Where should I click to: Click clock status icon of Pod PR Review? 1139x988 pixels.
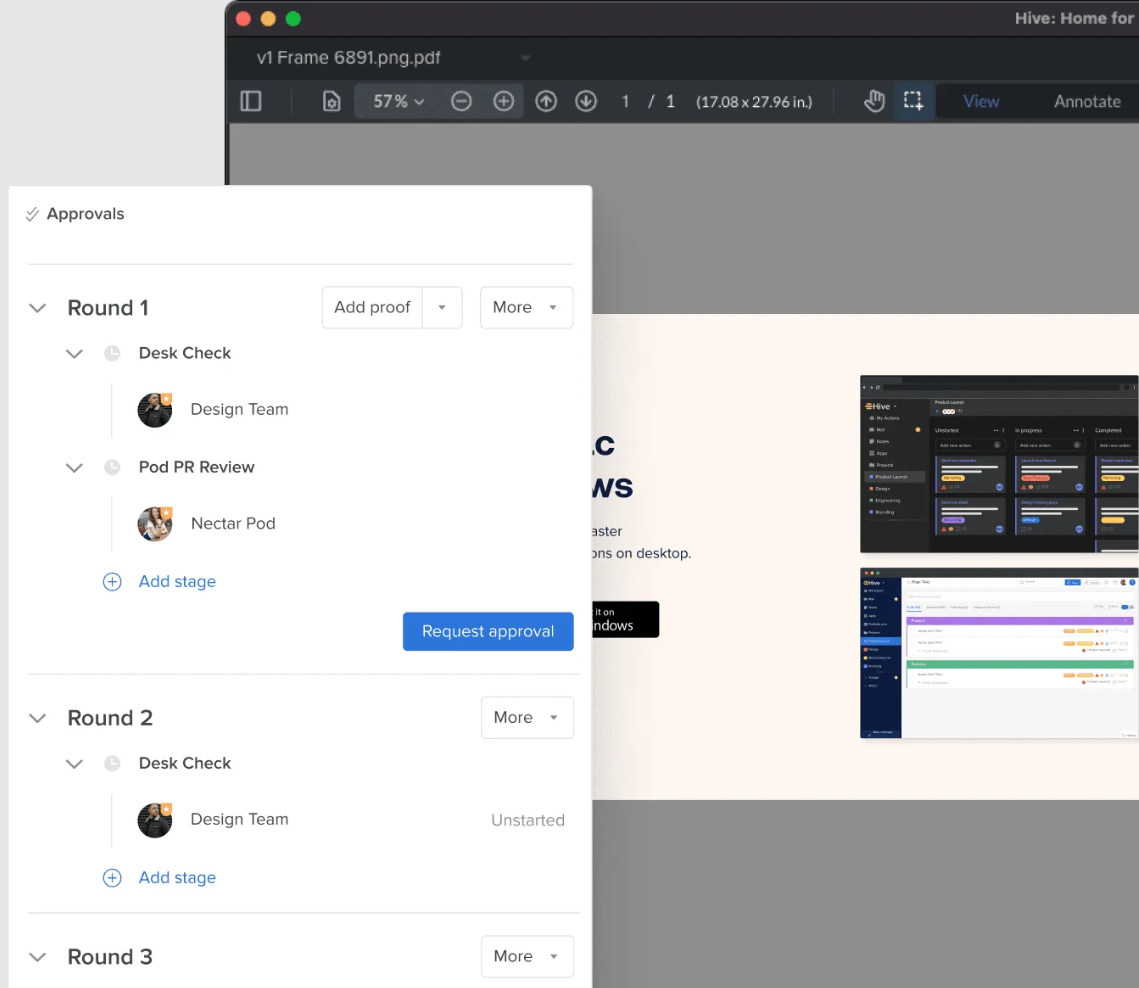pyautogui.click(x=112, y=467)
